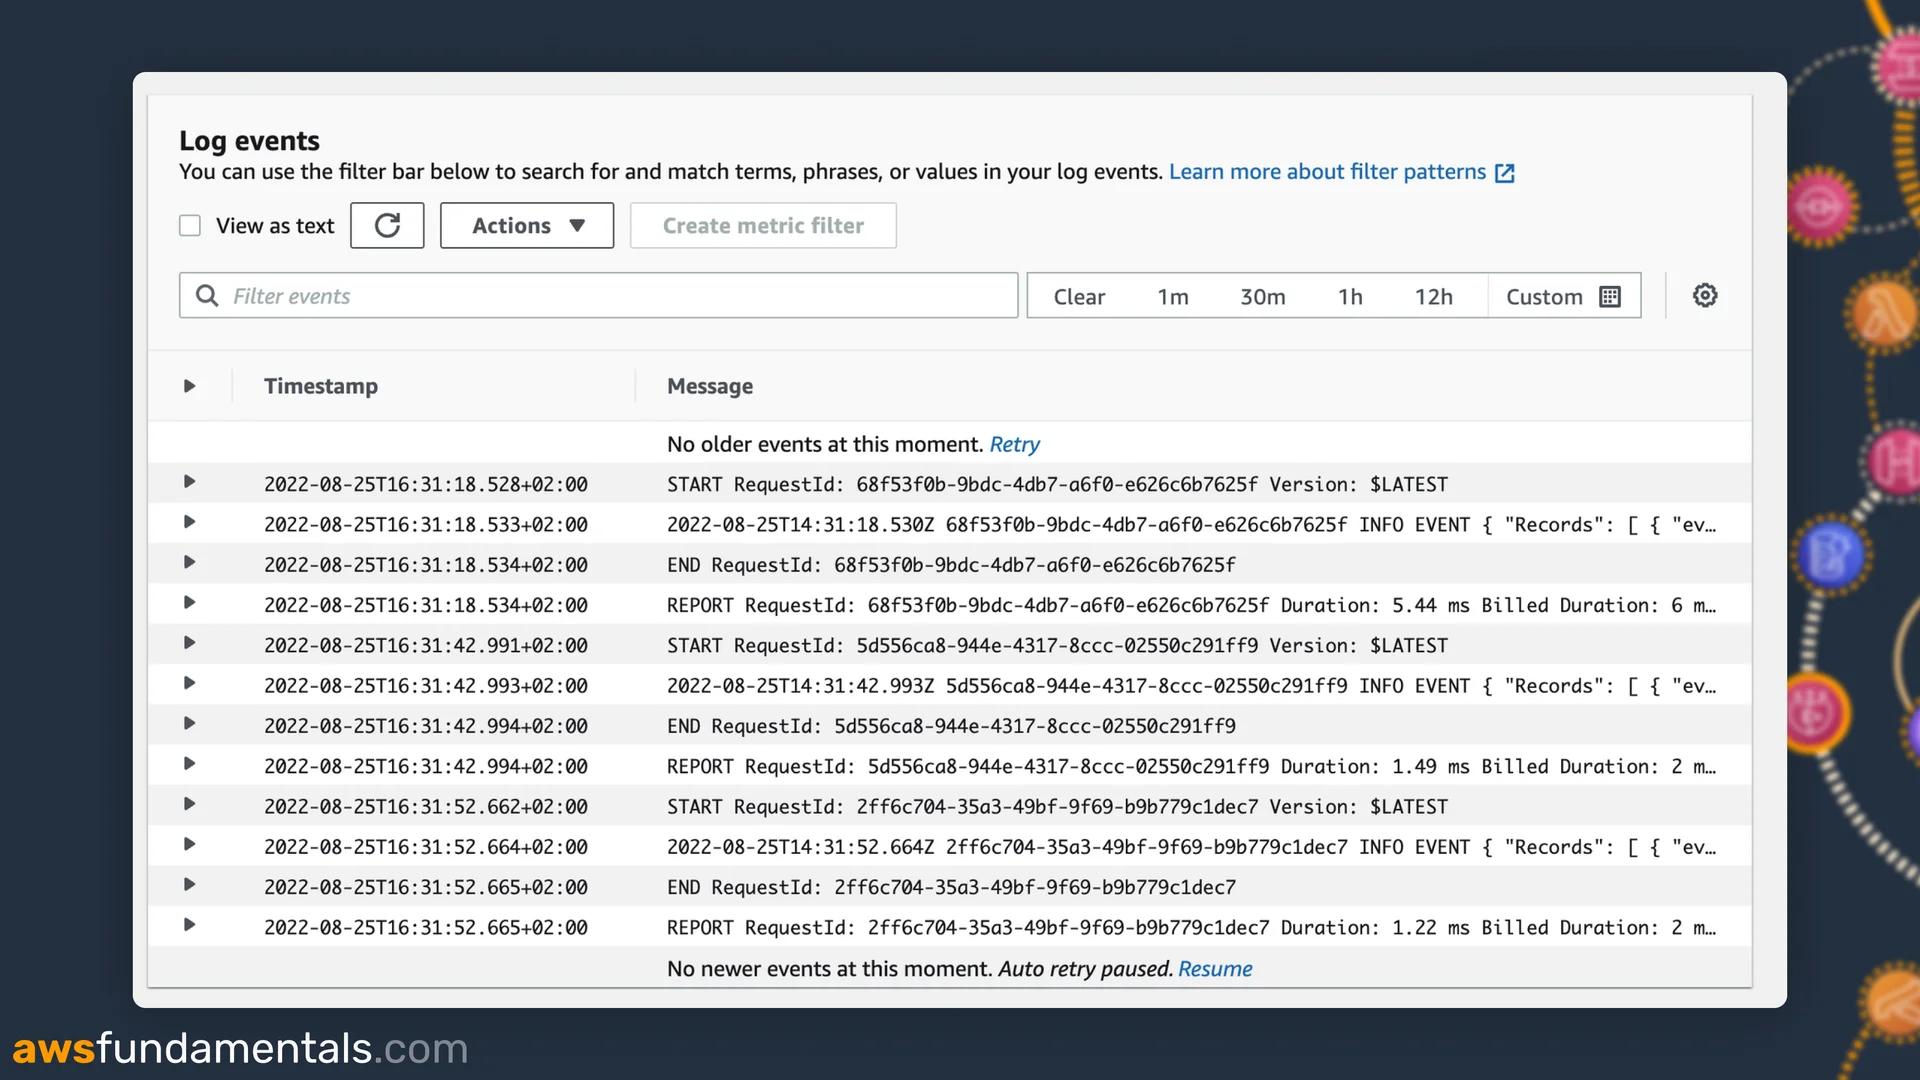Click inside the Filter events input field

pyautogui.click(x=600, y=295)
